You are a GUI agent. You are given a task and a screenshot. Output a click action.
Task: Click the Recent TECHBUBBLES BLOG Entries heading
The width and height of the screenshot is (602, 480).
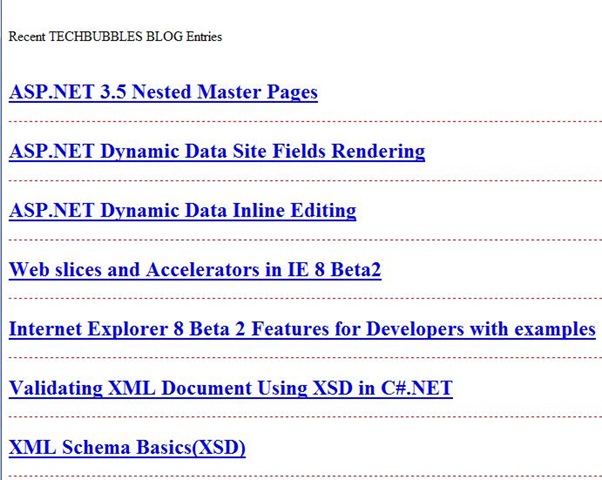[115, 36]
